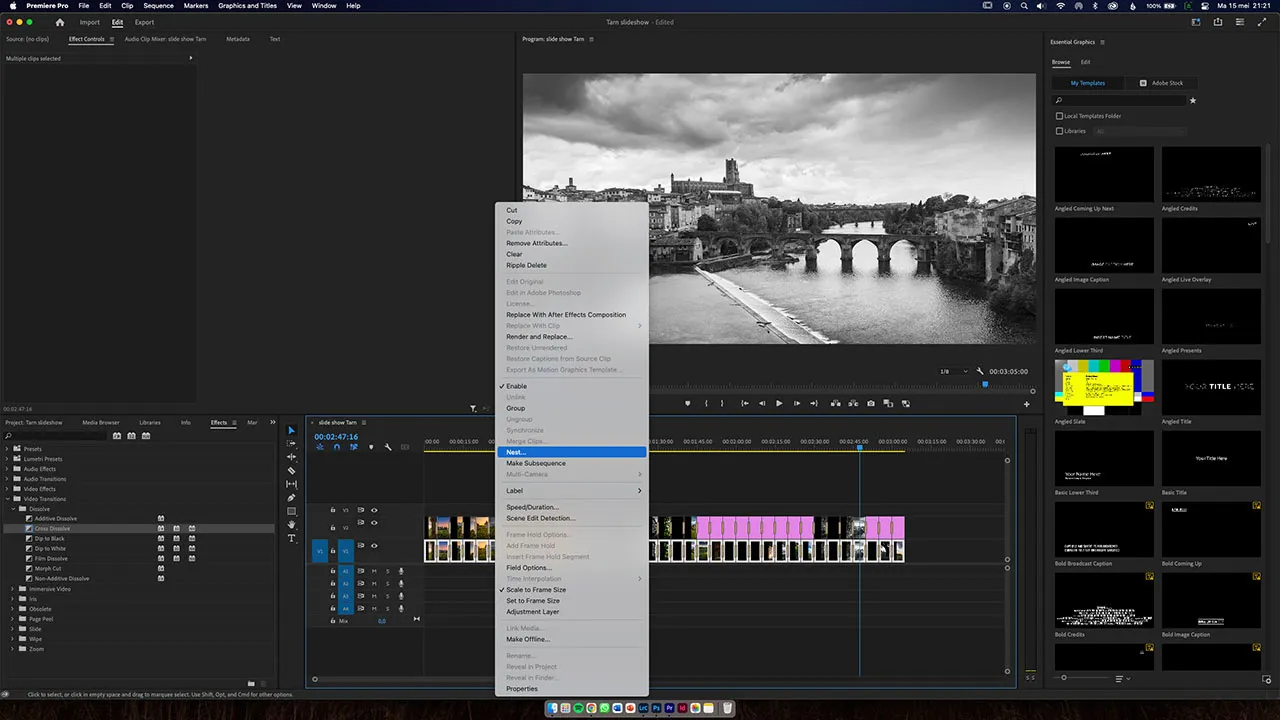1280x720 pixels.
Task: Choose Nest... from the context menu
Action: (x=516, y=452)
